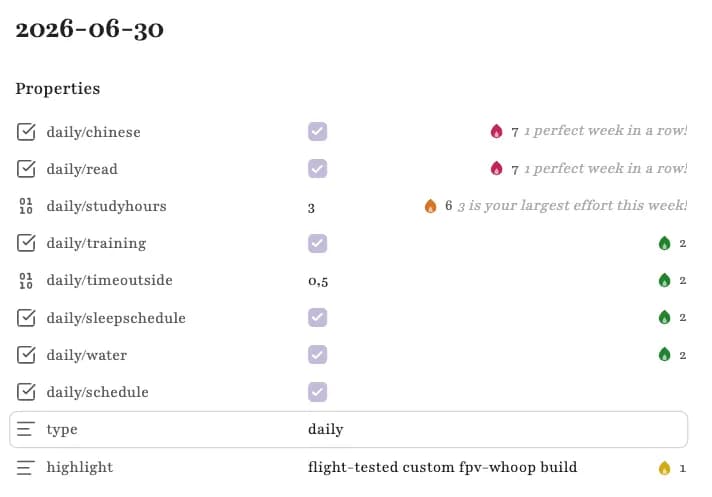Click the green flame icon for daily/training
Image resolution: width=712 pixels, height=497 pixels.
664,243
